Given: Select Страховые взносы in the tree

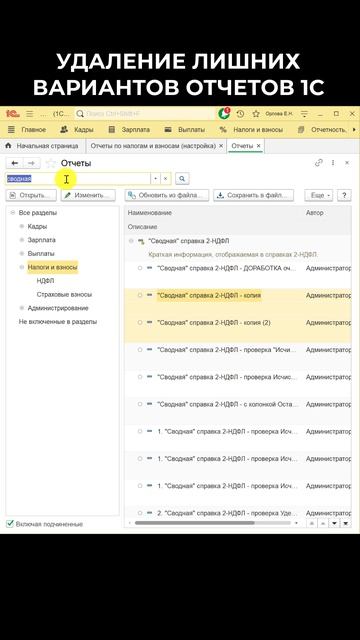Looking at the screenshot, I should click(x=64, y=294).
